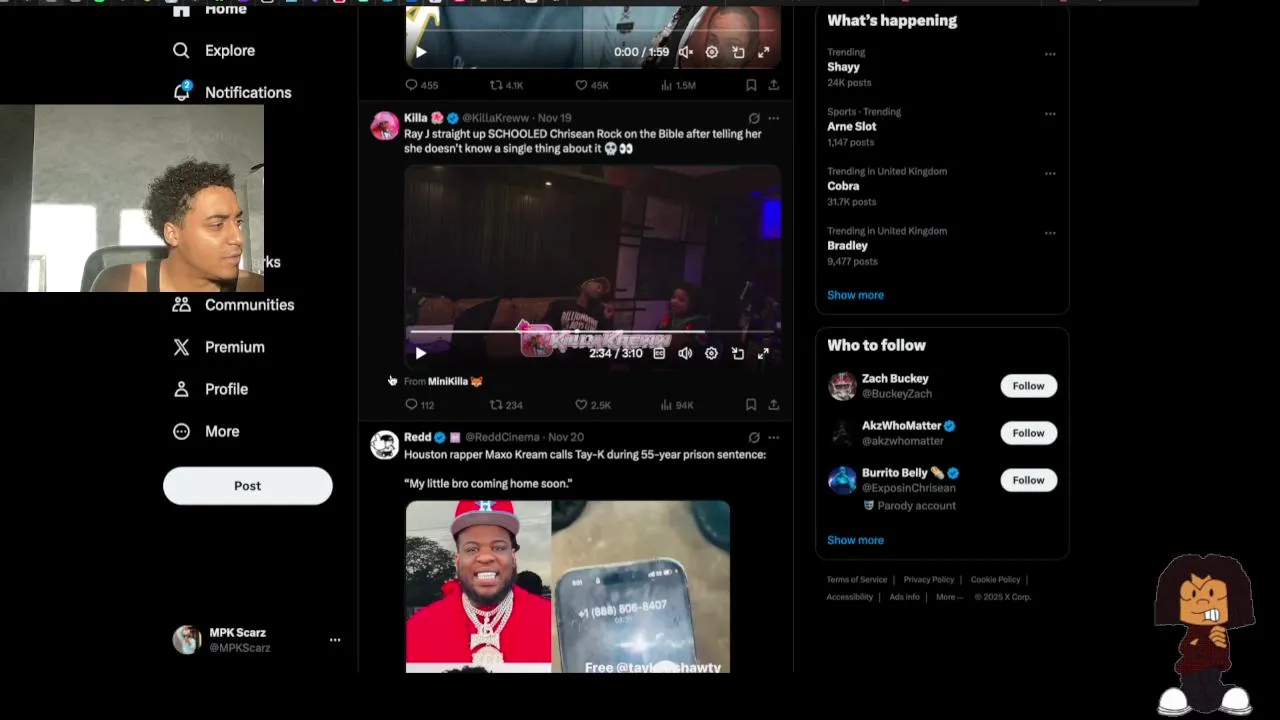This screenshot has height=720, width=1280.
Task: Open Premium in the sidebar
Action: pos(218,347)
